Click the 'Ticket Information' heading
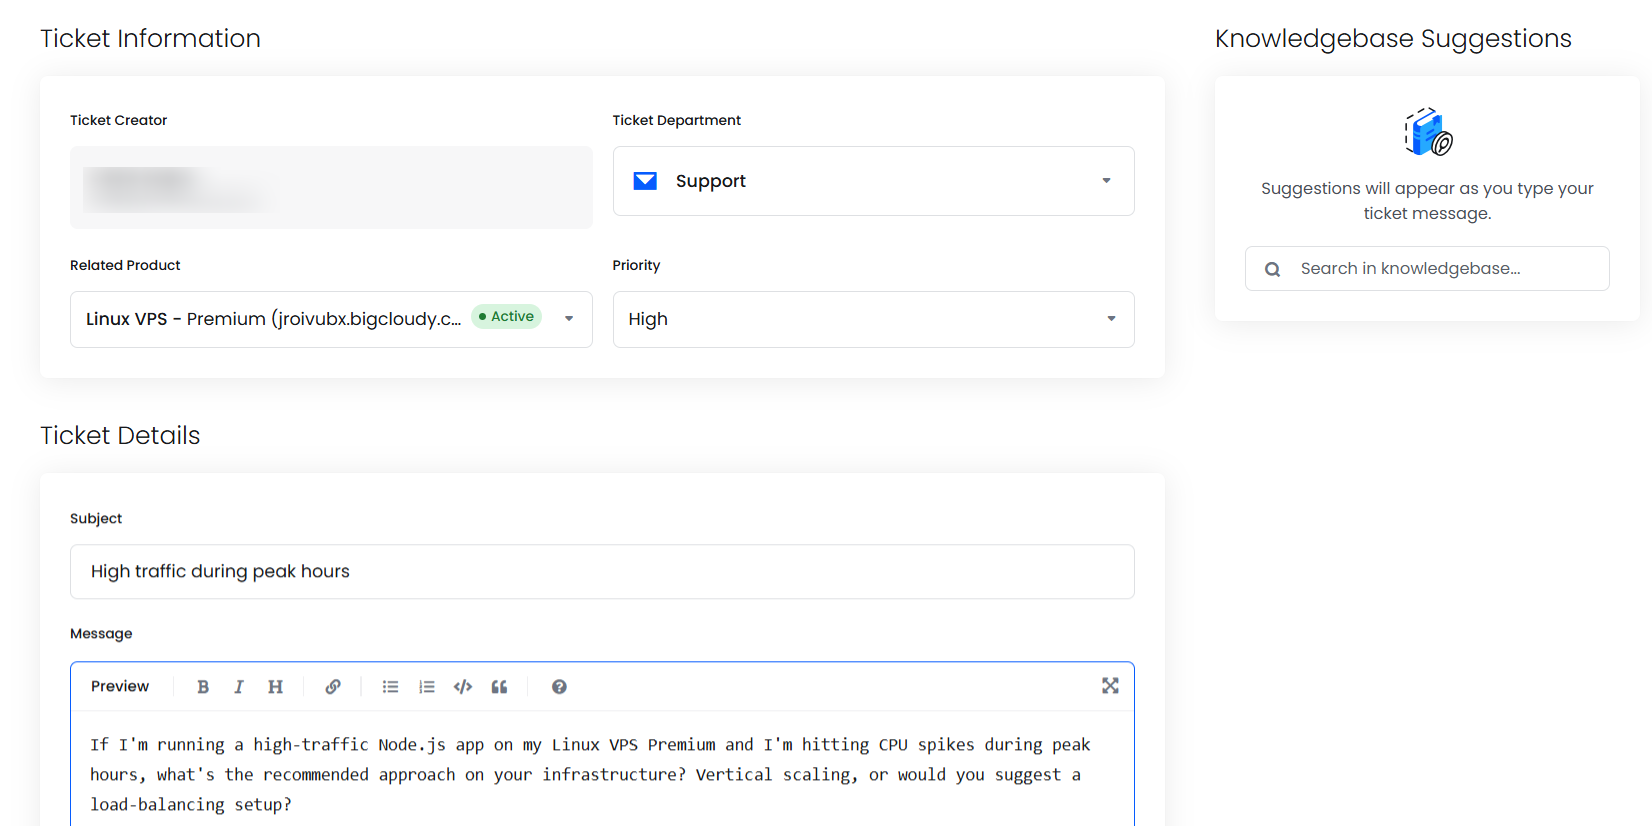The image size is (1652, 826). (150, 39)
